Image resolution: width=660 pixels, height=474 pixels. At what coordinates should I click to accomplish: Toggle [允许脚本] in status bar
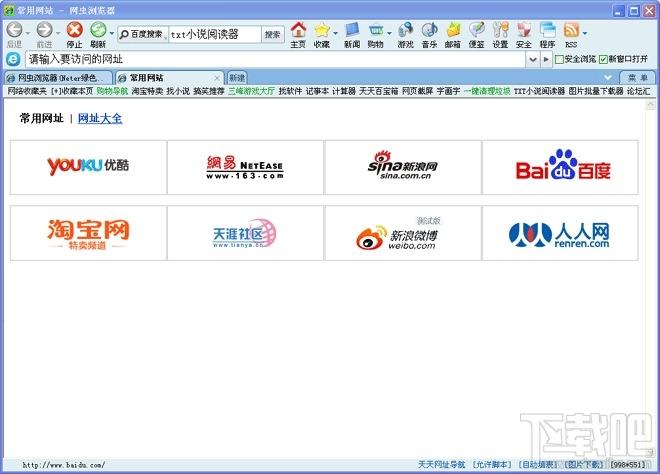tap(492, 464)
